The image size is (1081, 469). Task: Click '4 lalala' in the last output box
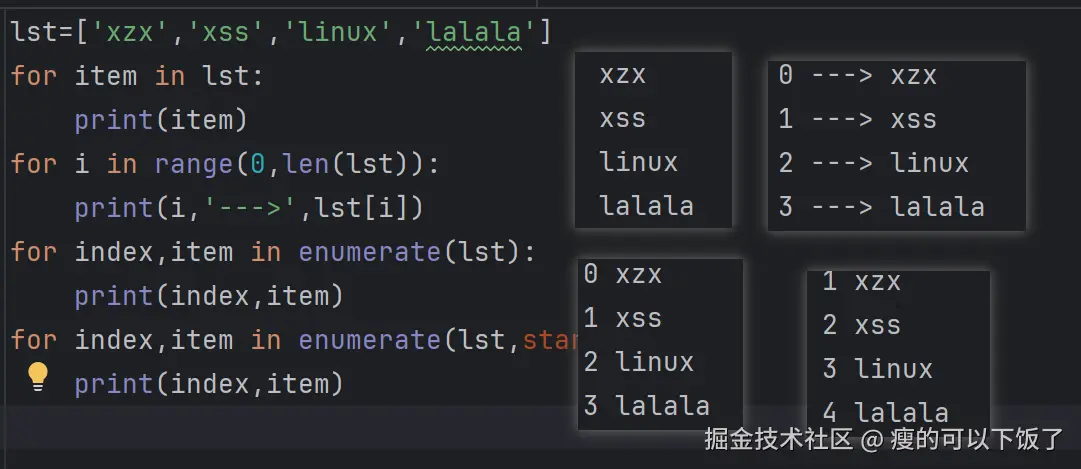click(x=885, y=412)
